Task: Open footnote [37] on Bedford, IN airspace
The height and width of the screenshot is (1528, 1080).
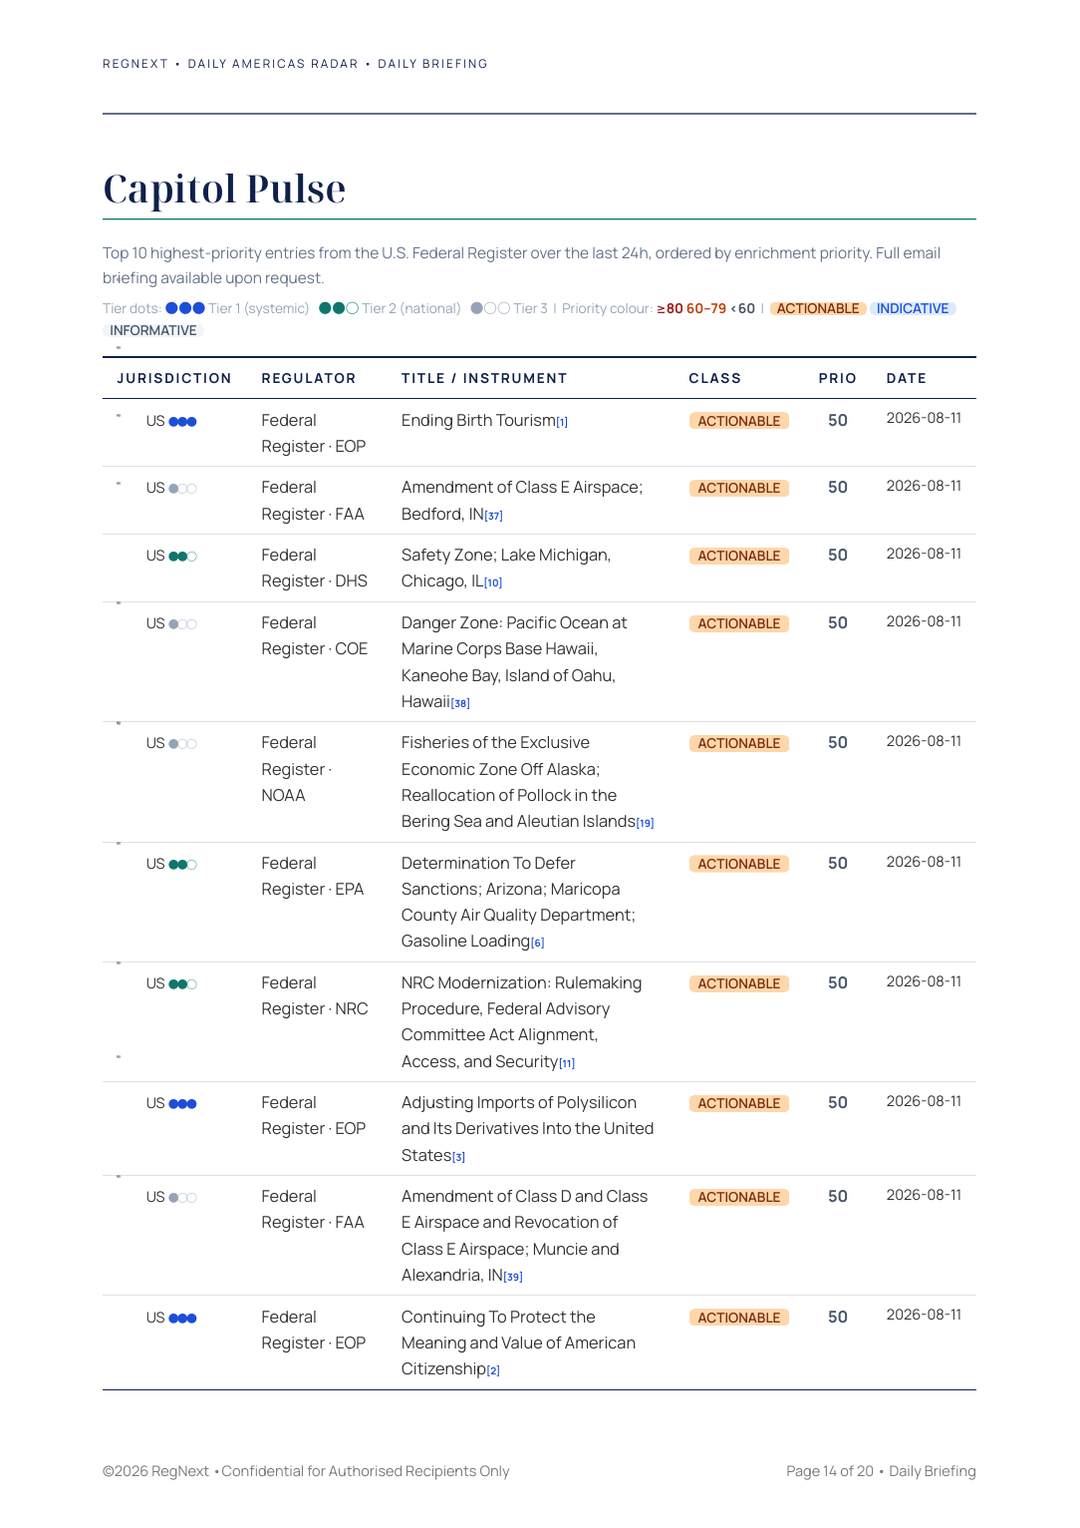Action: coord(493,516)
